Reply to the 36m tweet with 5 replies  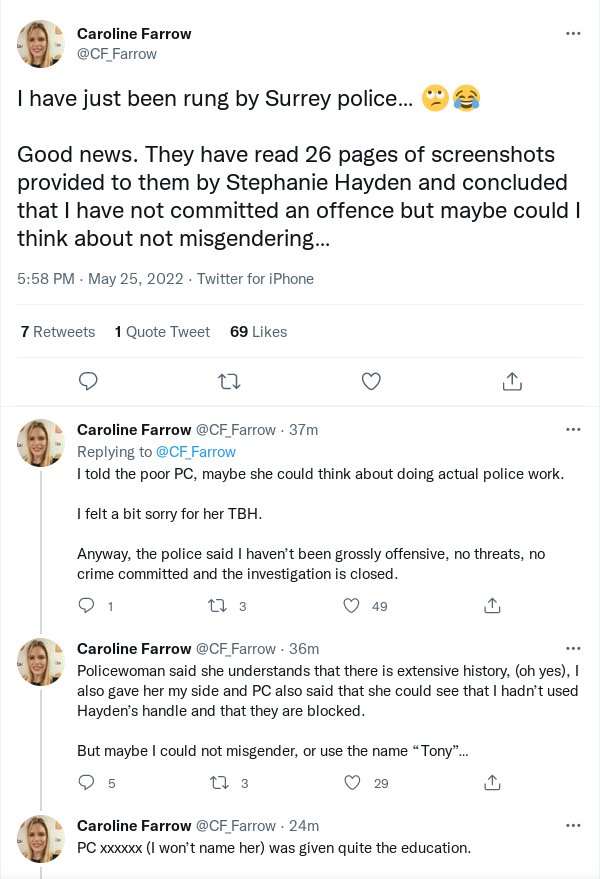tap(86, 783)
